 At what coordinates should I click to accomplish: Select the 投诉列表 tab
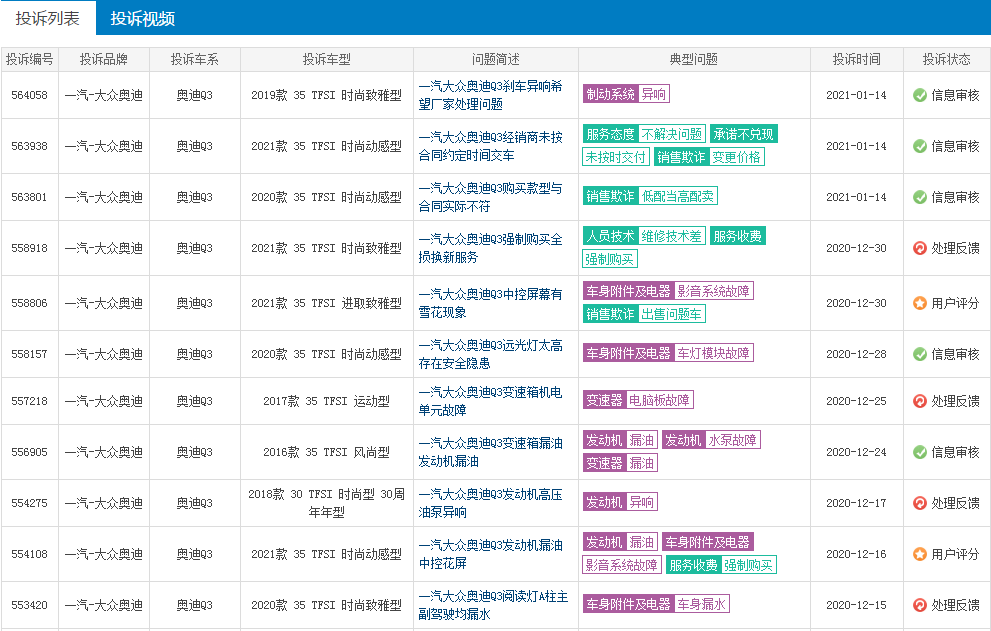pos(48,18)
